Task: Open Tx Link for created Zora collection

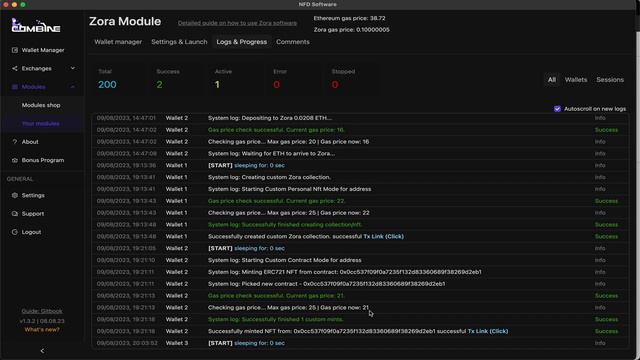Action: tap(383, 236)
